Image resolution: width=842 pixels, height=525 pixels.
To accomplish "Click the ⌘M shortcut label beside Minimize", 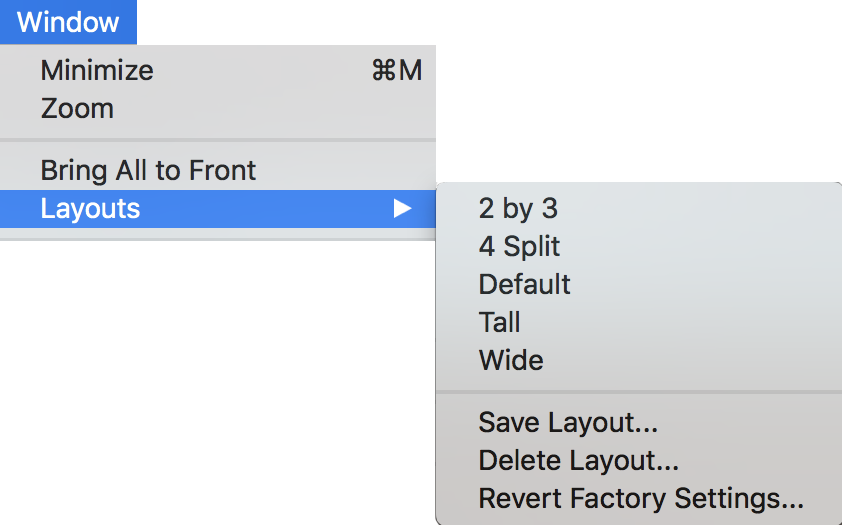I will coord(396,70).
